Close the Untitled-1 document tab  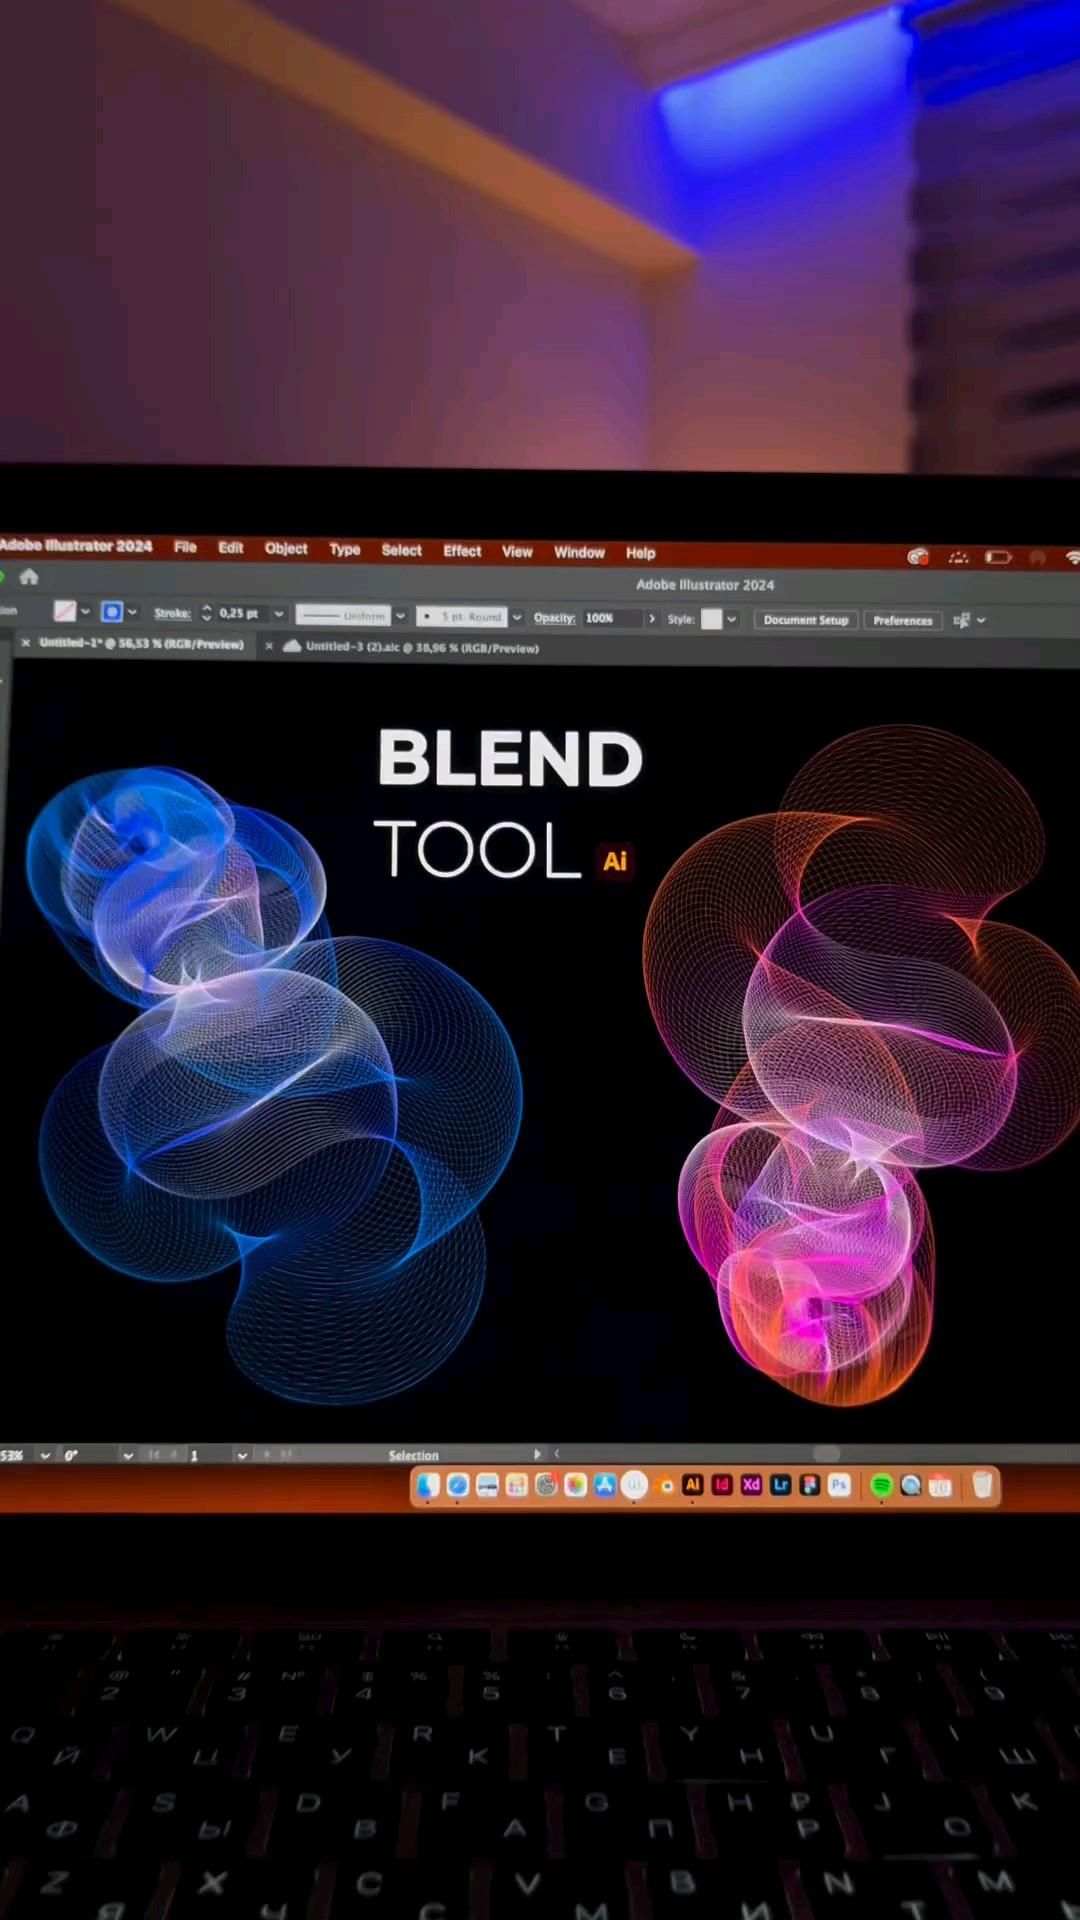click(26, 643)
